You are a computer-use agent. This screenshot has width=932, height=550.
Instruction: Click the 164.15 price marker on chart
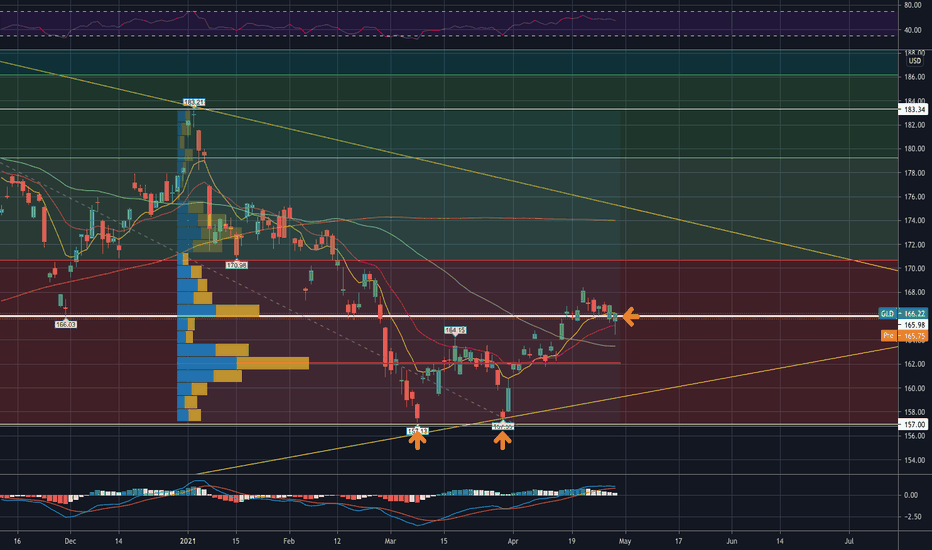point(455,330)
